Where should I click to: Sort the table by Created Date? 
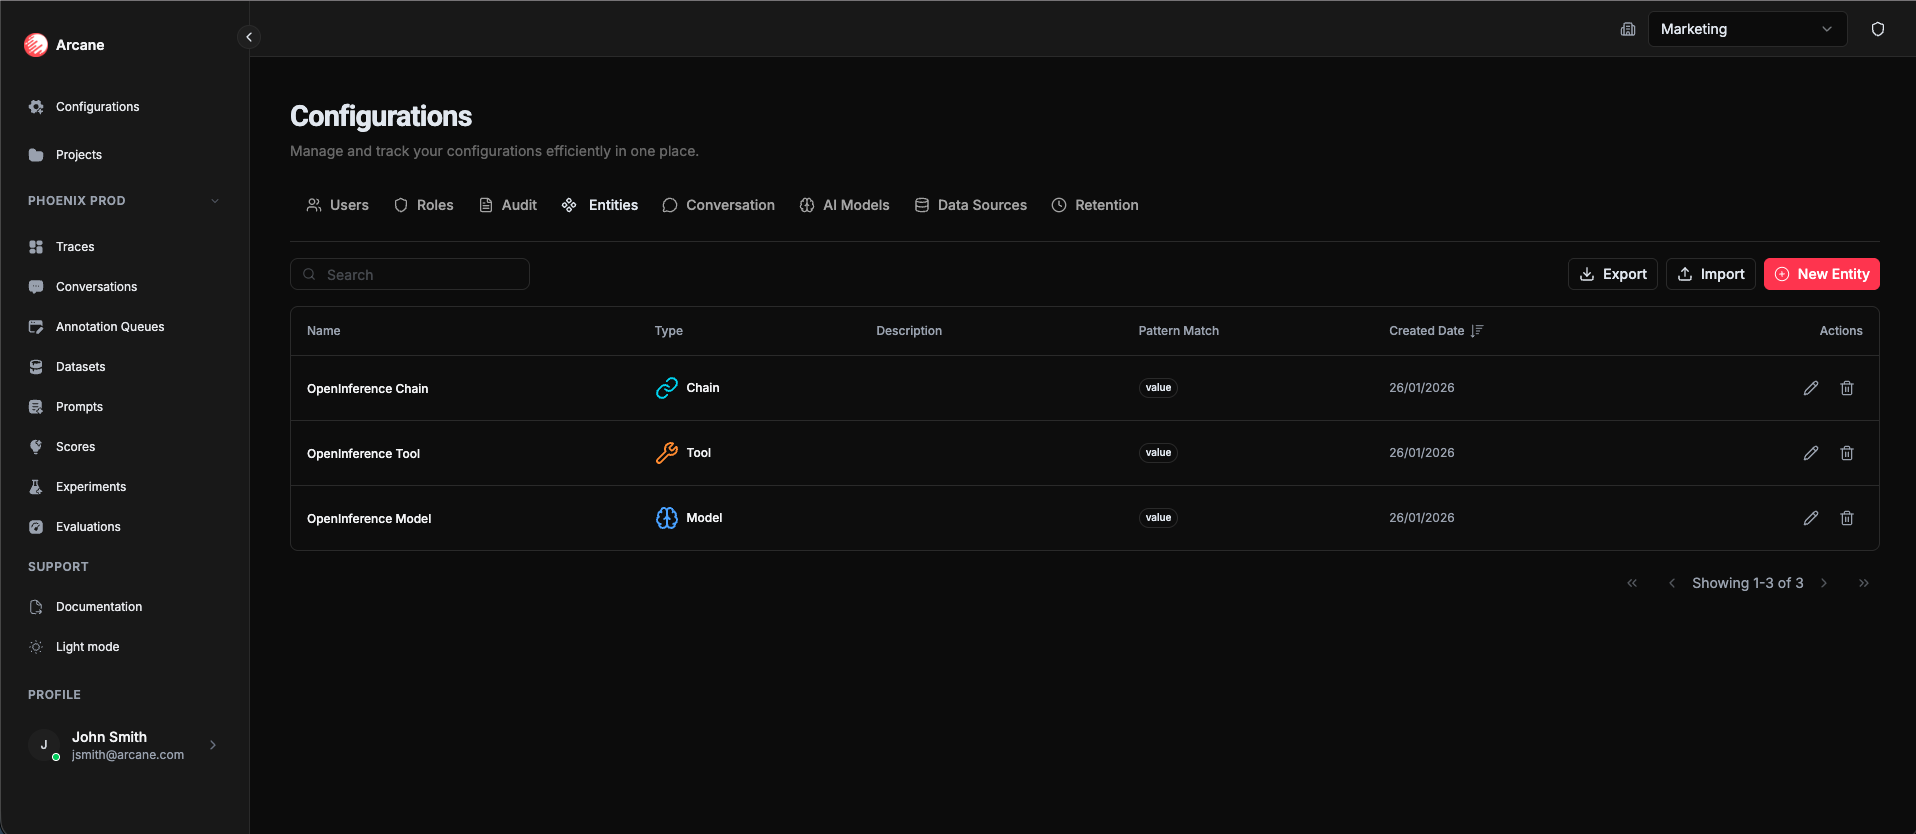pyautogui.click(x=1476, y=331)
